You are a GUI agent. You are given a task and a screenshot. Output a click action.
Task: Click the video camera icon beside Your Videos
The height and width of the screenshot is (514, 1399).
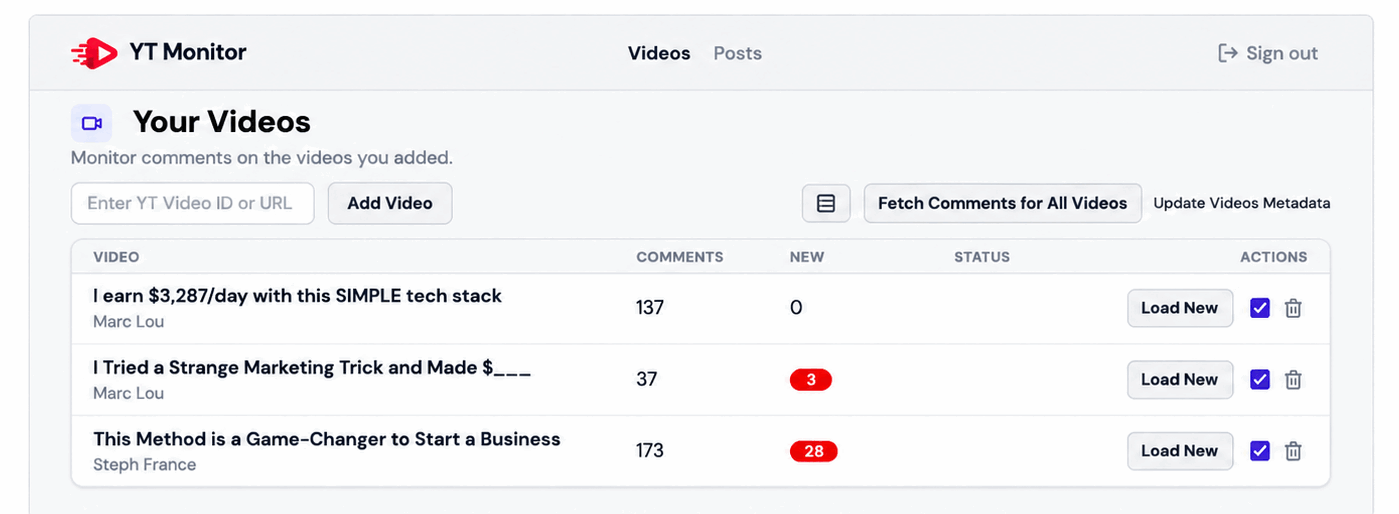[92, 123]
